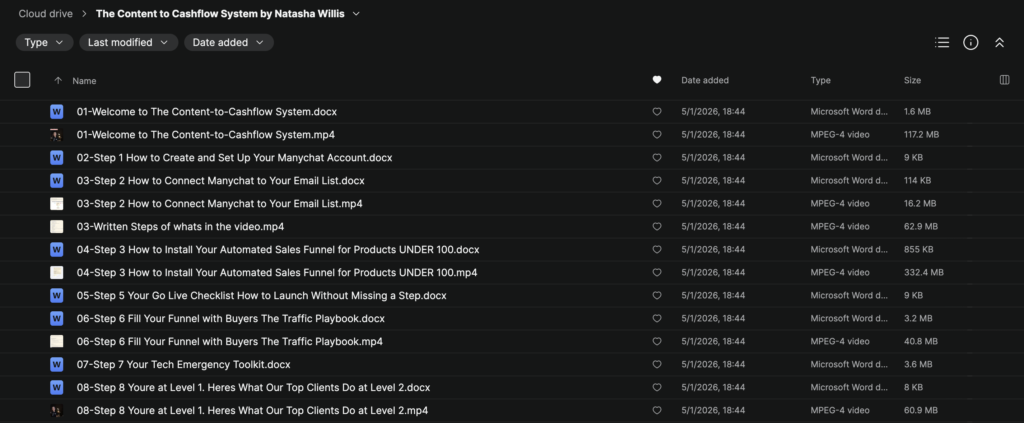Click heart icon for 08-Step 8 docx
Screen dimensions: 1024x423
pos(657,387)
